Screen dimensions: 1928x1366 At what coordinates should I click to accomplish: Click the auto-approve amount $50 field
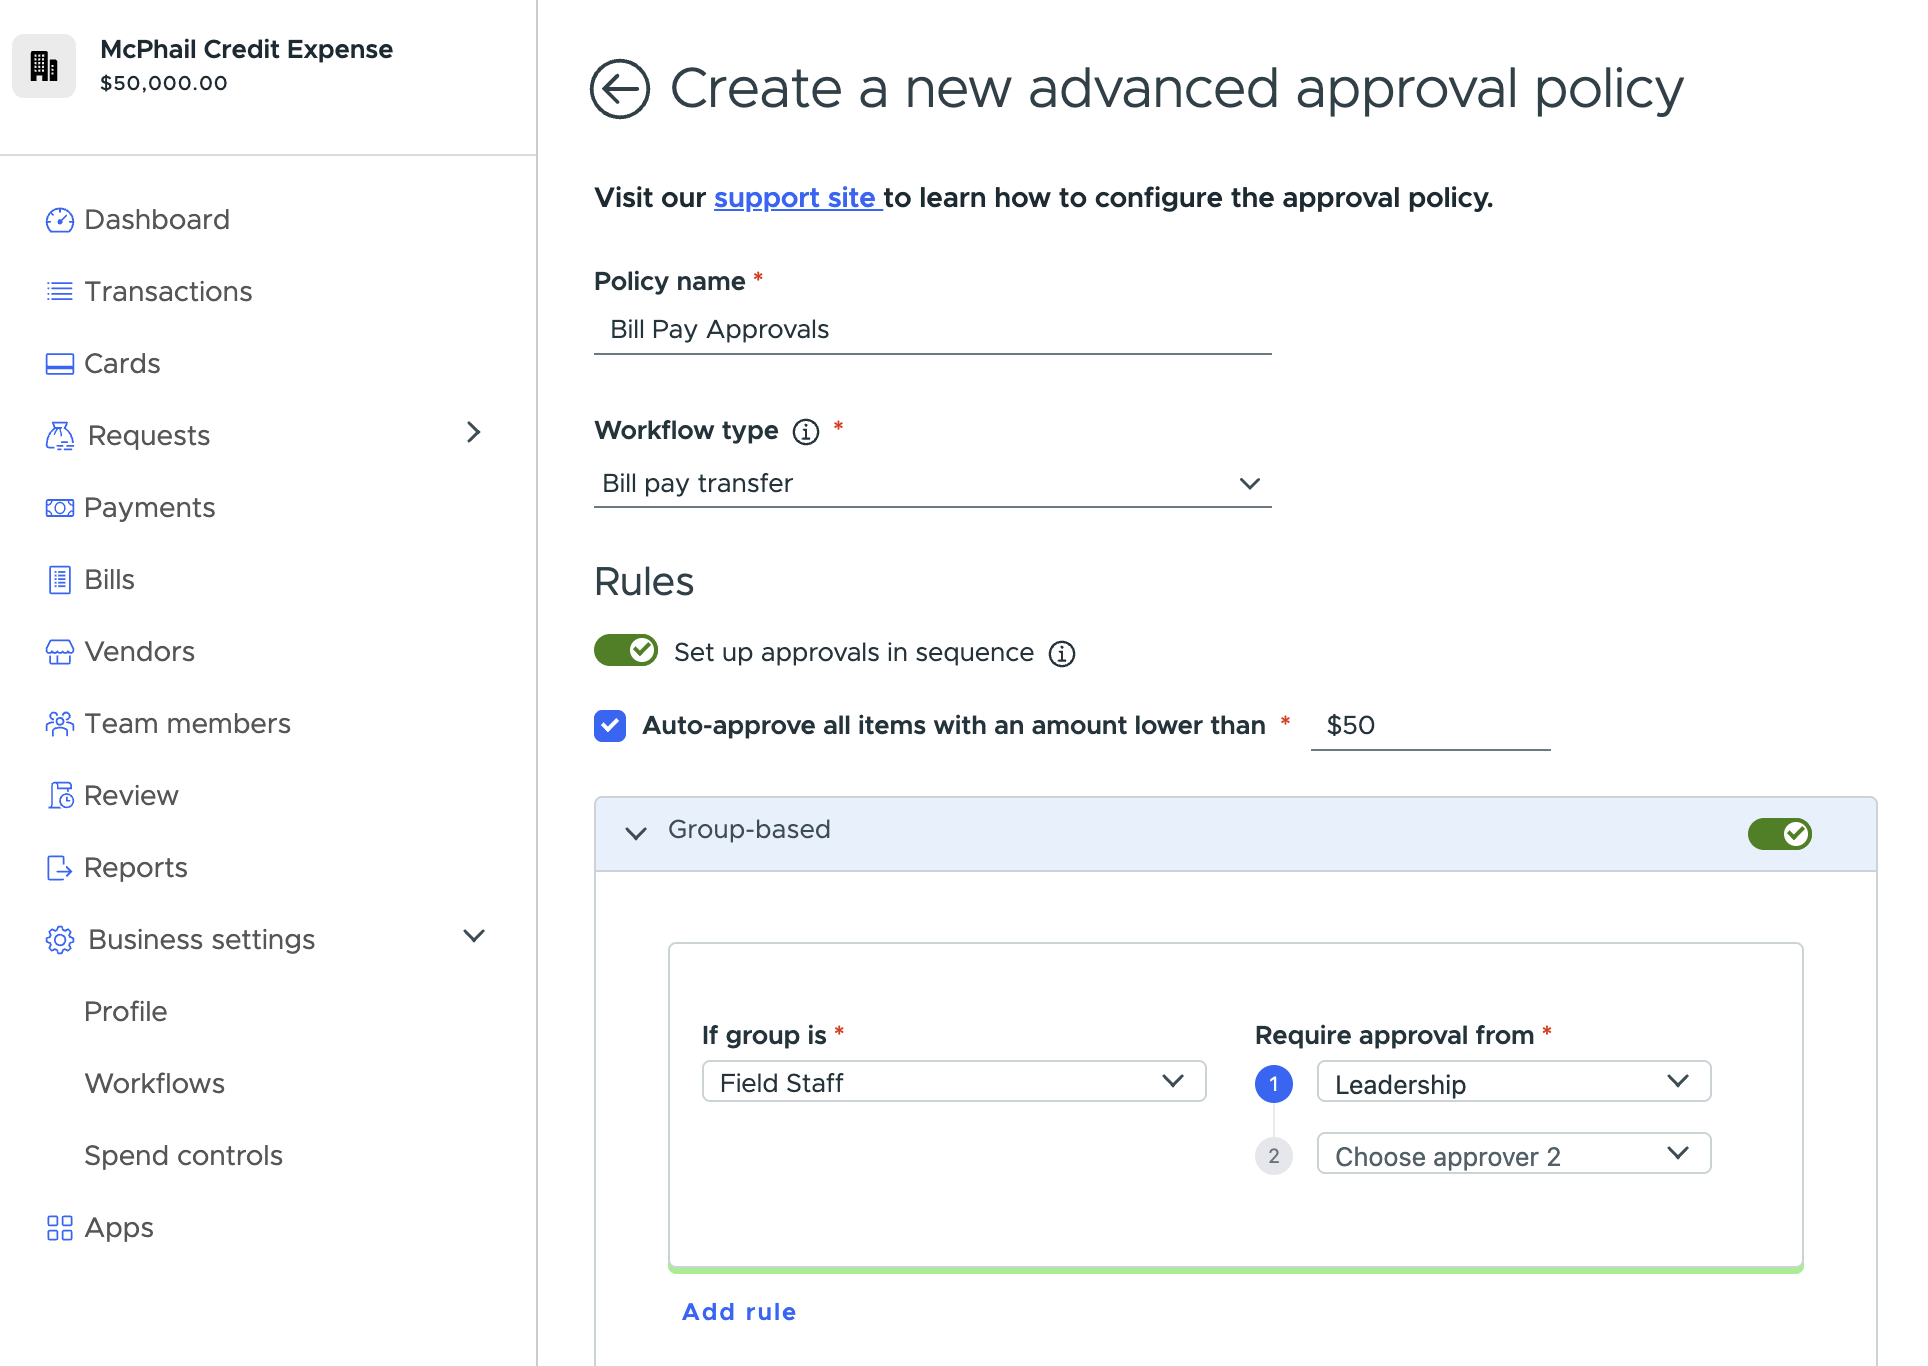coord(1430,726)
